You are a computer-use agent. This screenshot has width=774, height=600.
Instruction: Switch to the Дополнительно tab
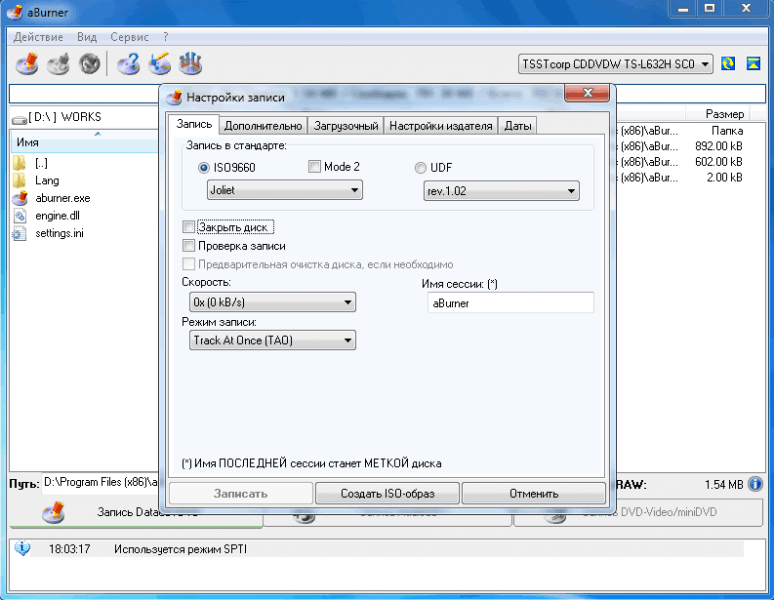pyautogui.click(x=263, y=126)
